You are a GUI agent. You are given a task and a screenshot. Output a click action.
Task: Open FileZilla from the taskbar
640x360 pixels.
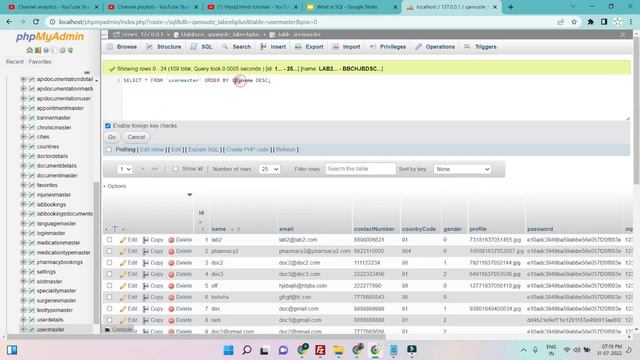tap(320, 350)
